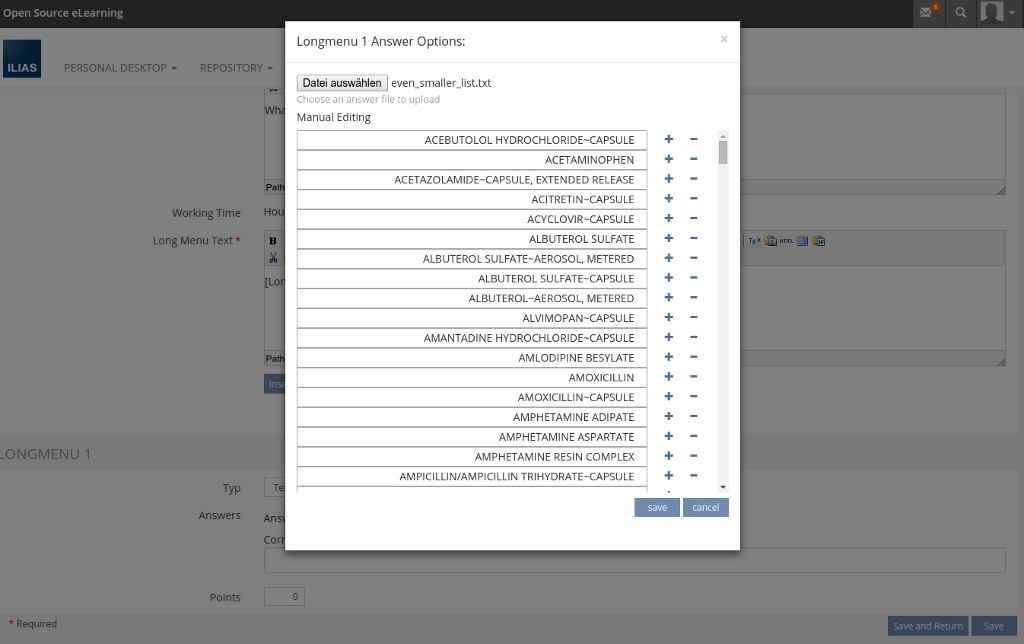Click the search magnifier icon
1024x644 pixels.
pyautogui.click(x=961, y=13)
